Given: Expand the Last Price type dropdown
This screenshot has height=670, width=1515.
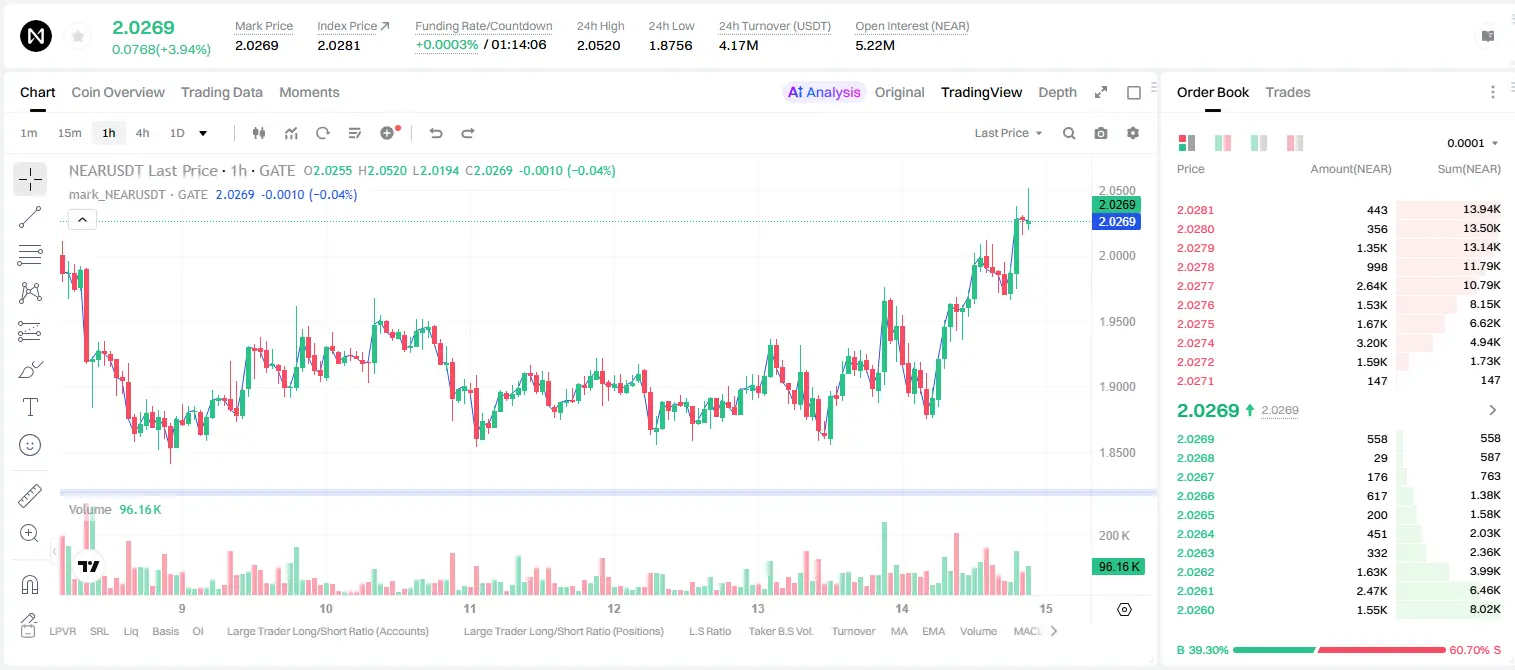Looking at the screenshot, I should tap(1008, 133).
